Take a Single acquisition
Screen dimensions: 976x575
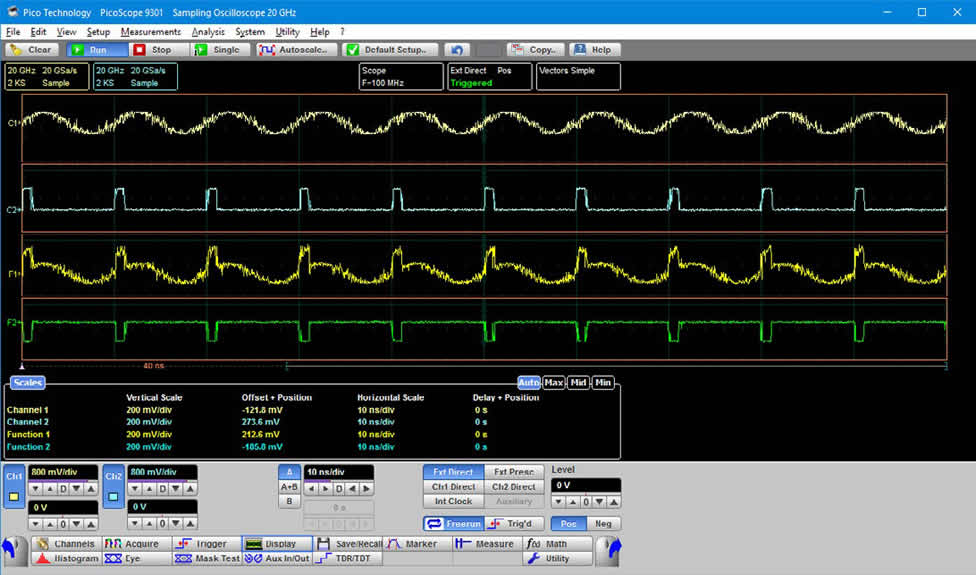point(222,50)
